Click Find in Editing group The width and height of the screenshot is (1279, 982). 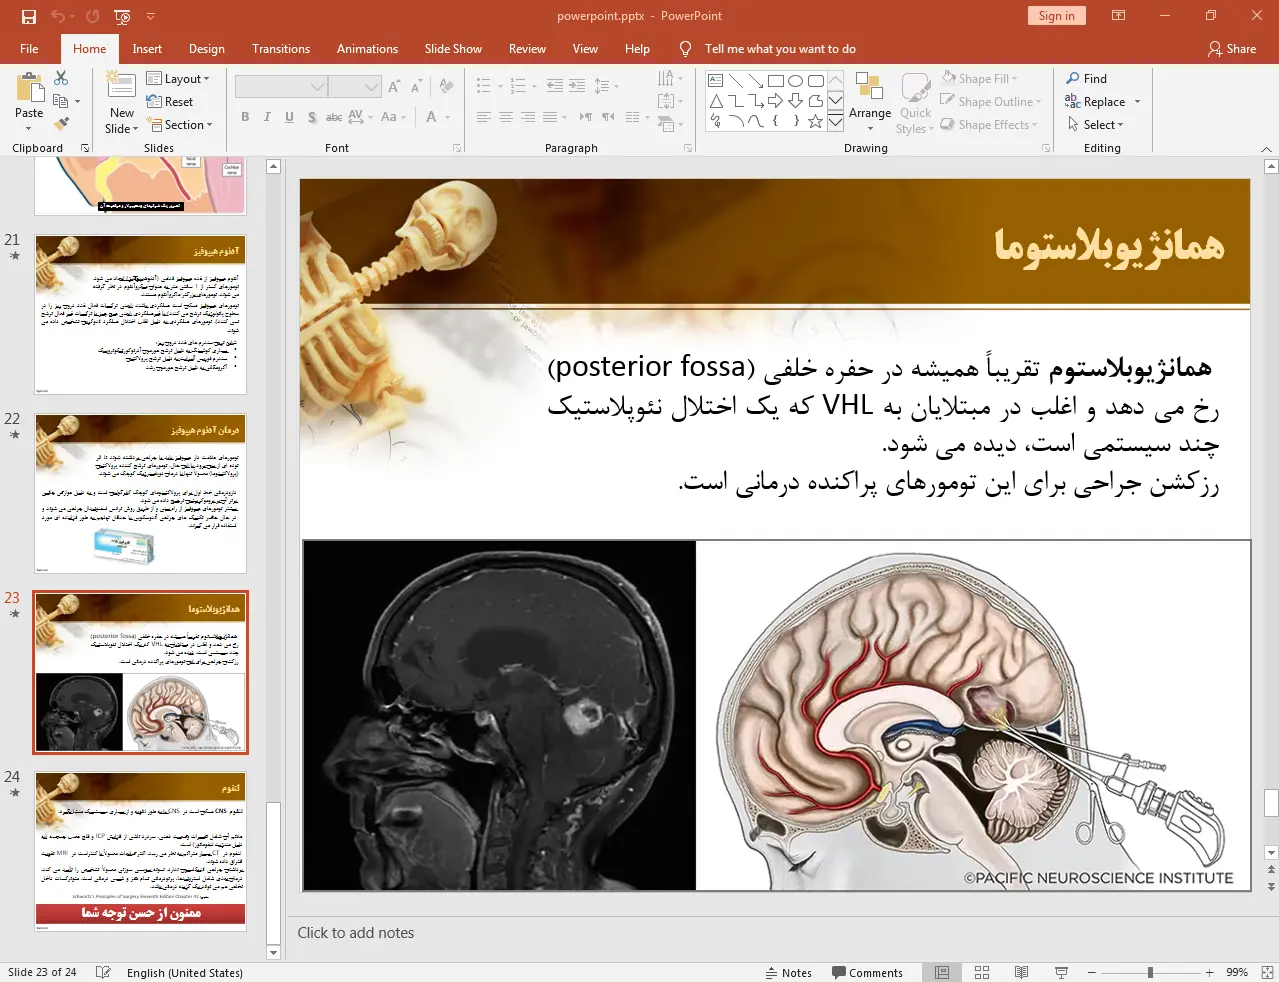pyautogui.click(x=1086, y=79)
